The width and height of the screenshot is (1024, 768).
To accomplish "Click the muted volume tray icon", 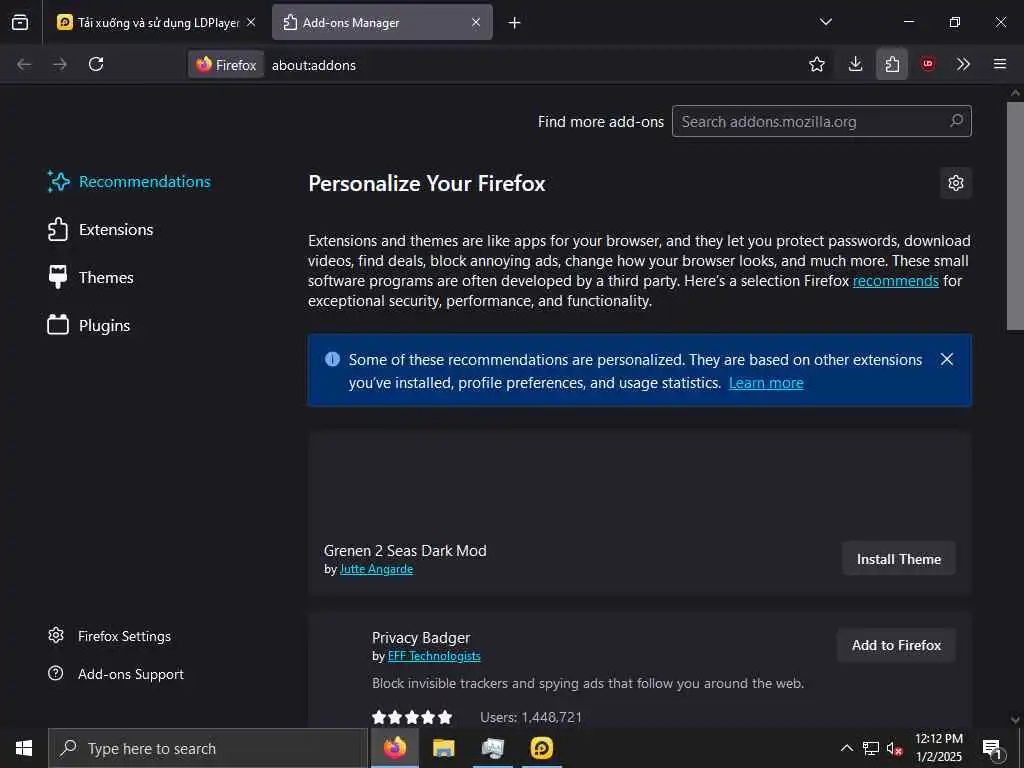I will [895, 748].
